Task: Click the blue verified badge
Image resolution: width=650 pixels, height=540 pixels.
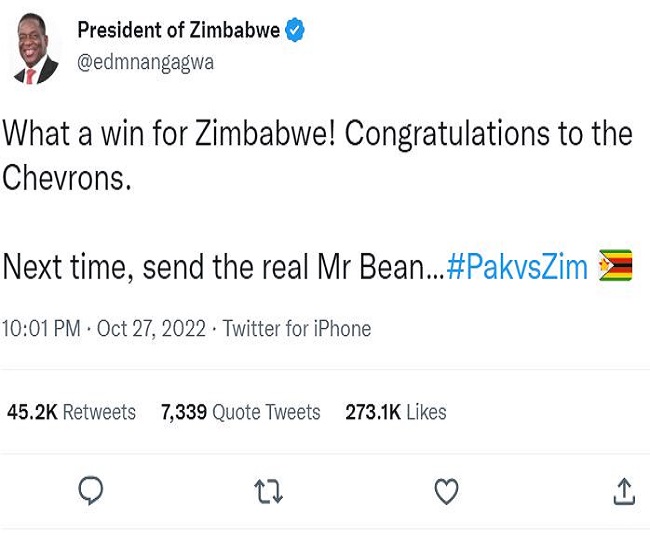Action: 295,31
